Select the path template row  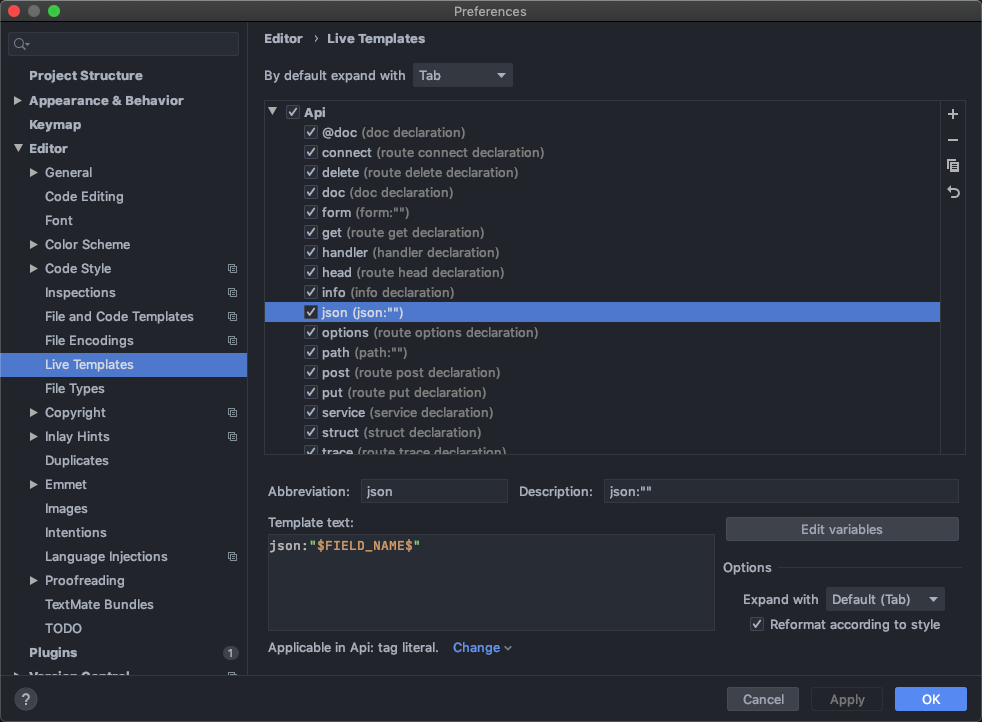(x=602, y=353)
